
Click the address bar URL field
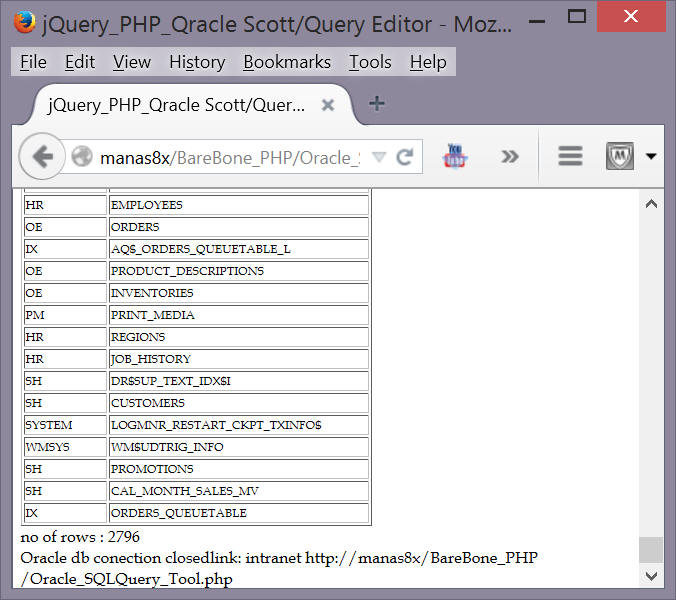pyautogui.click(x=230, y=158)
